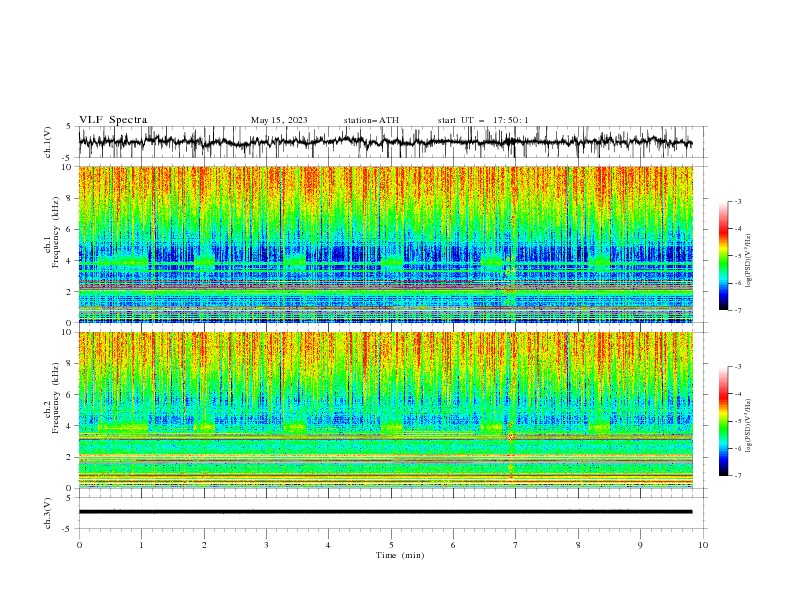
Task: Click the time axis tick label '3'
Action: tap(266, 545)
